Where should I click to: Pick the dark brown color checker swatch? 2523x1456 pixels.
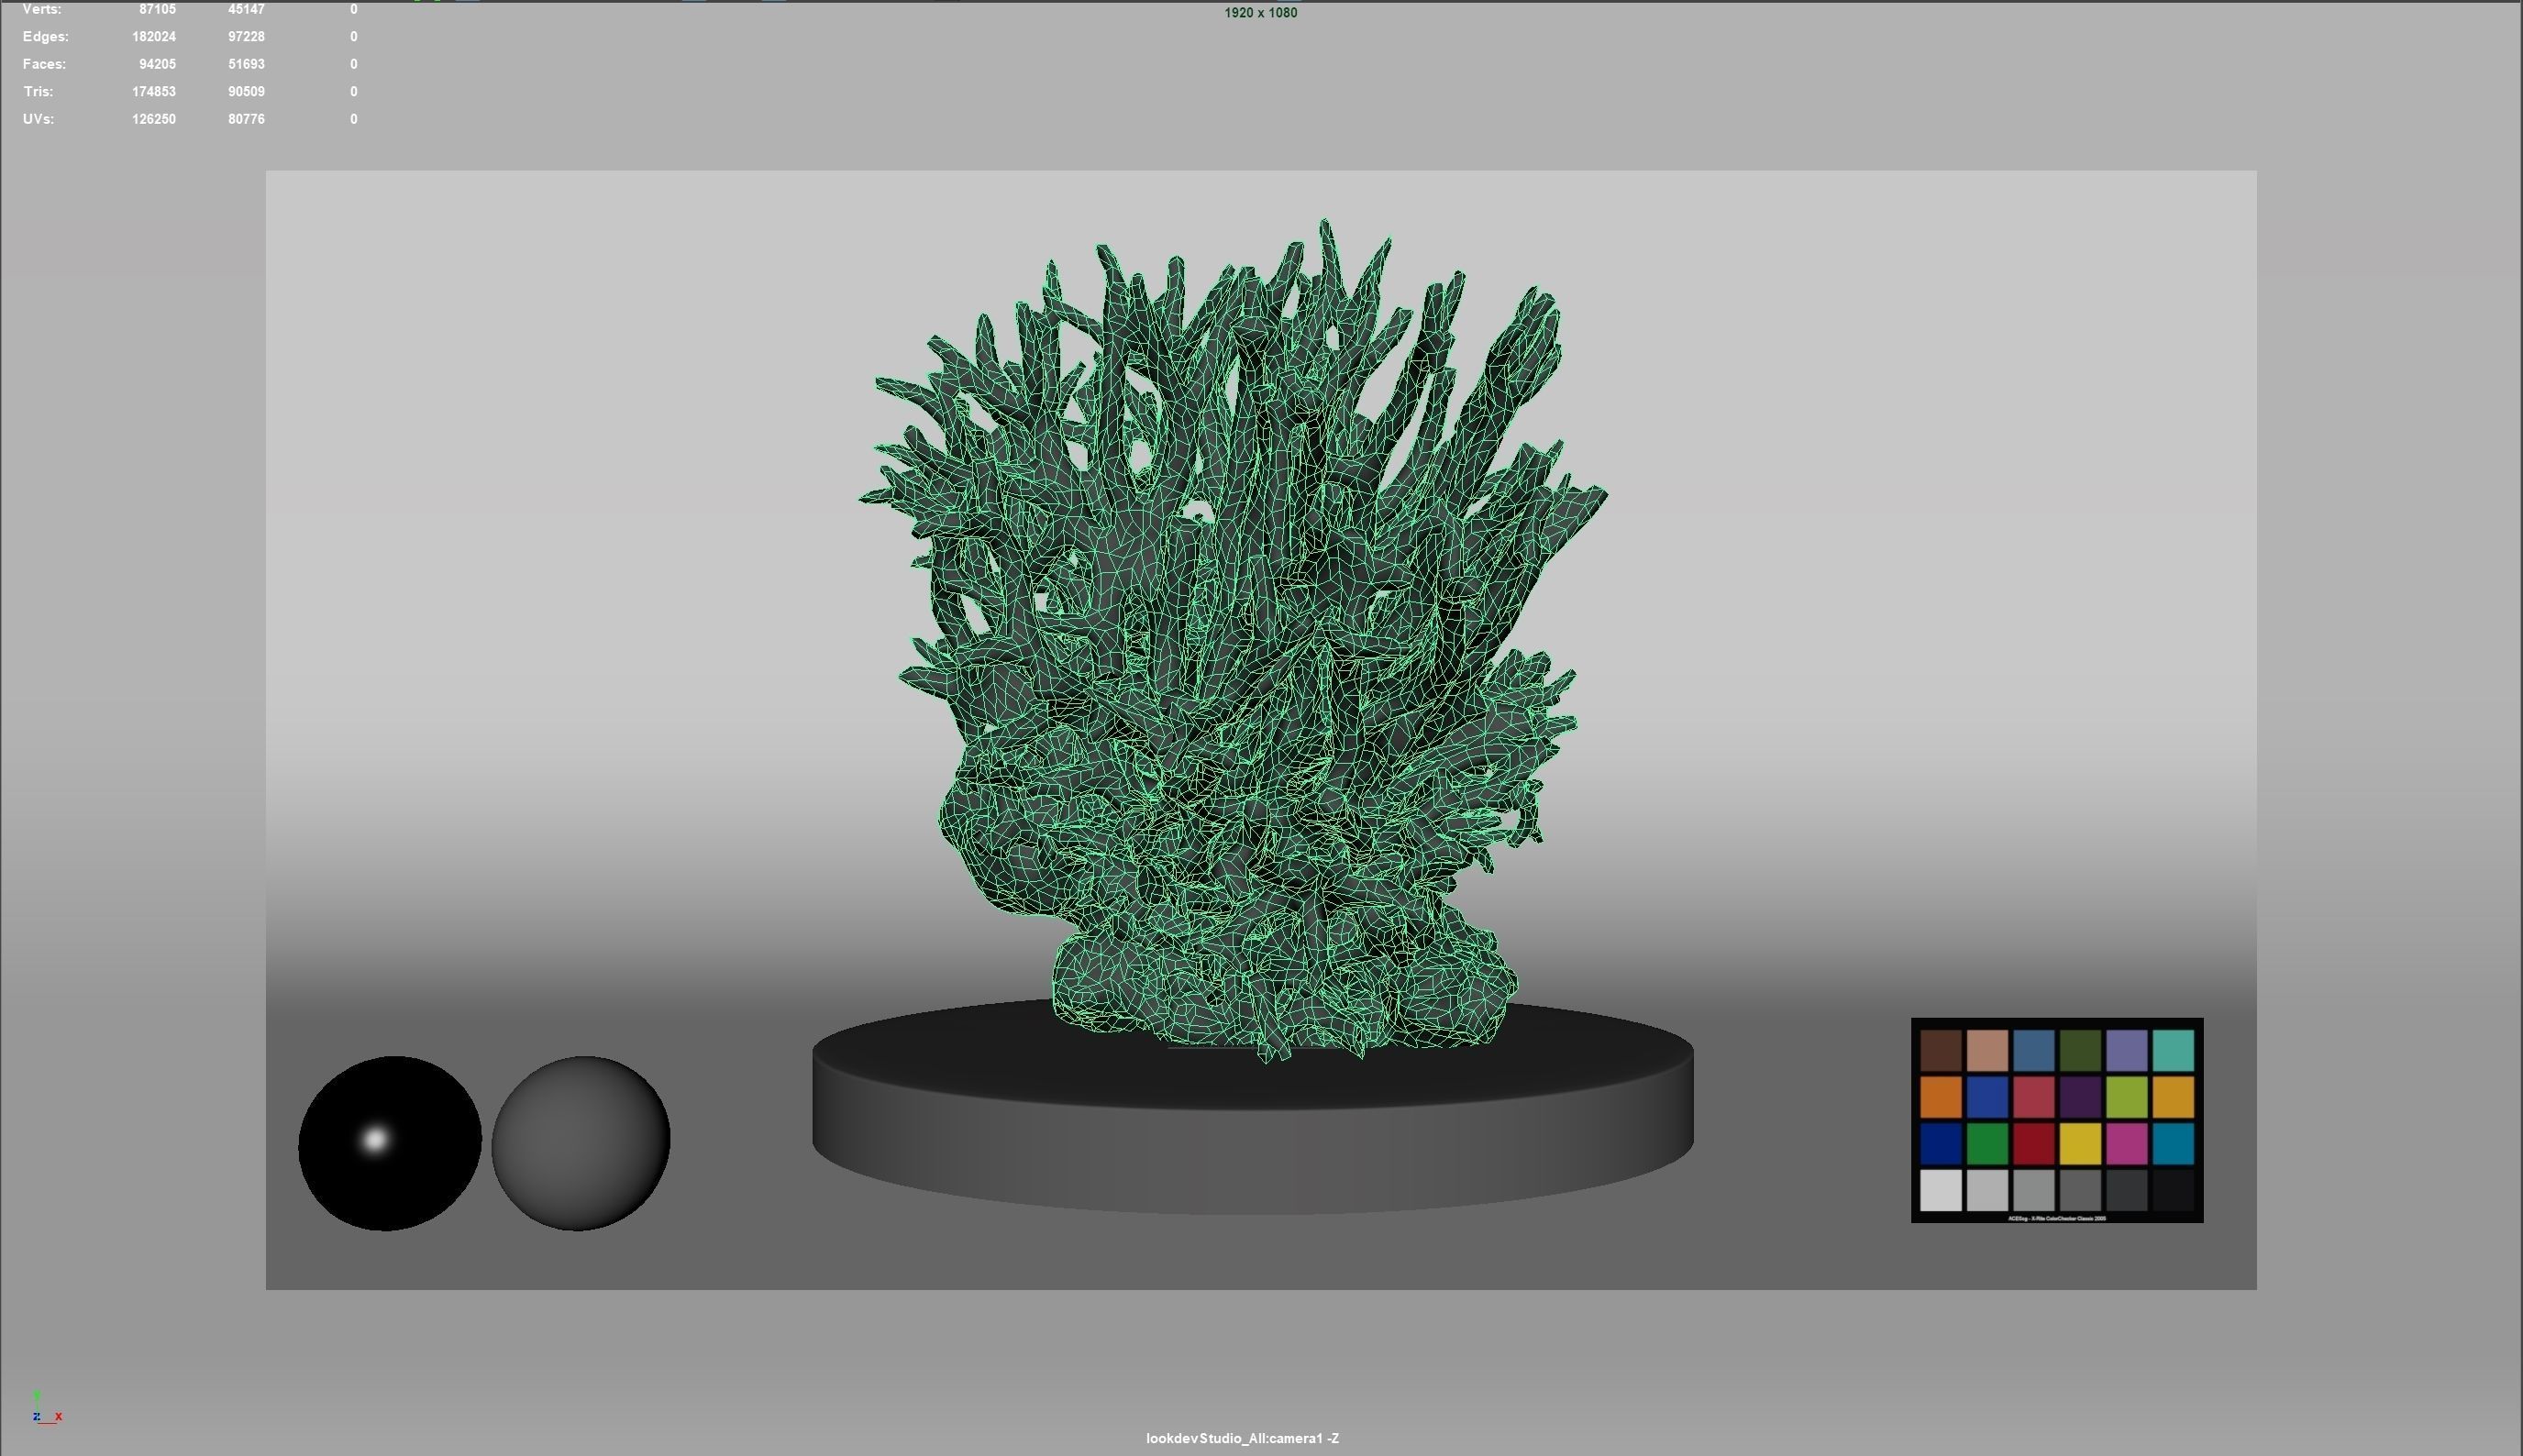(x=1940, y=1051)
